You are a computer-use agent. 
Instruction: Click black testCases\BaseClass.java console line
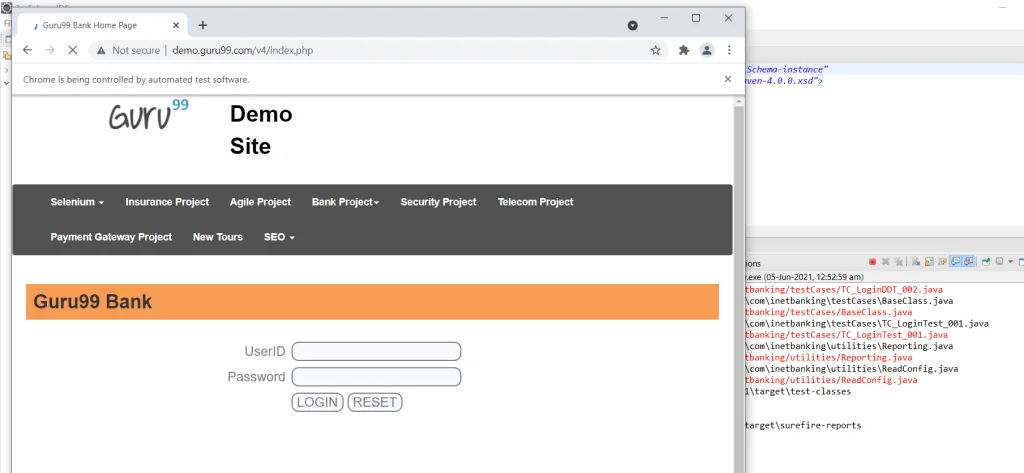849,301
